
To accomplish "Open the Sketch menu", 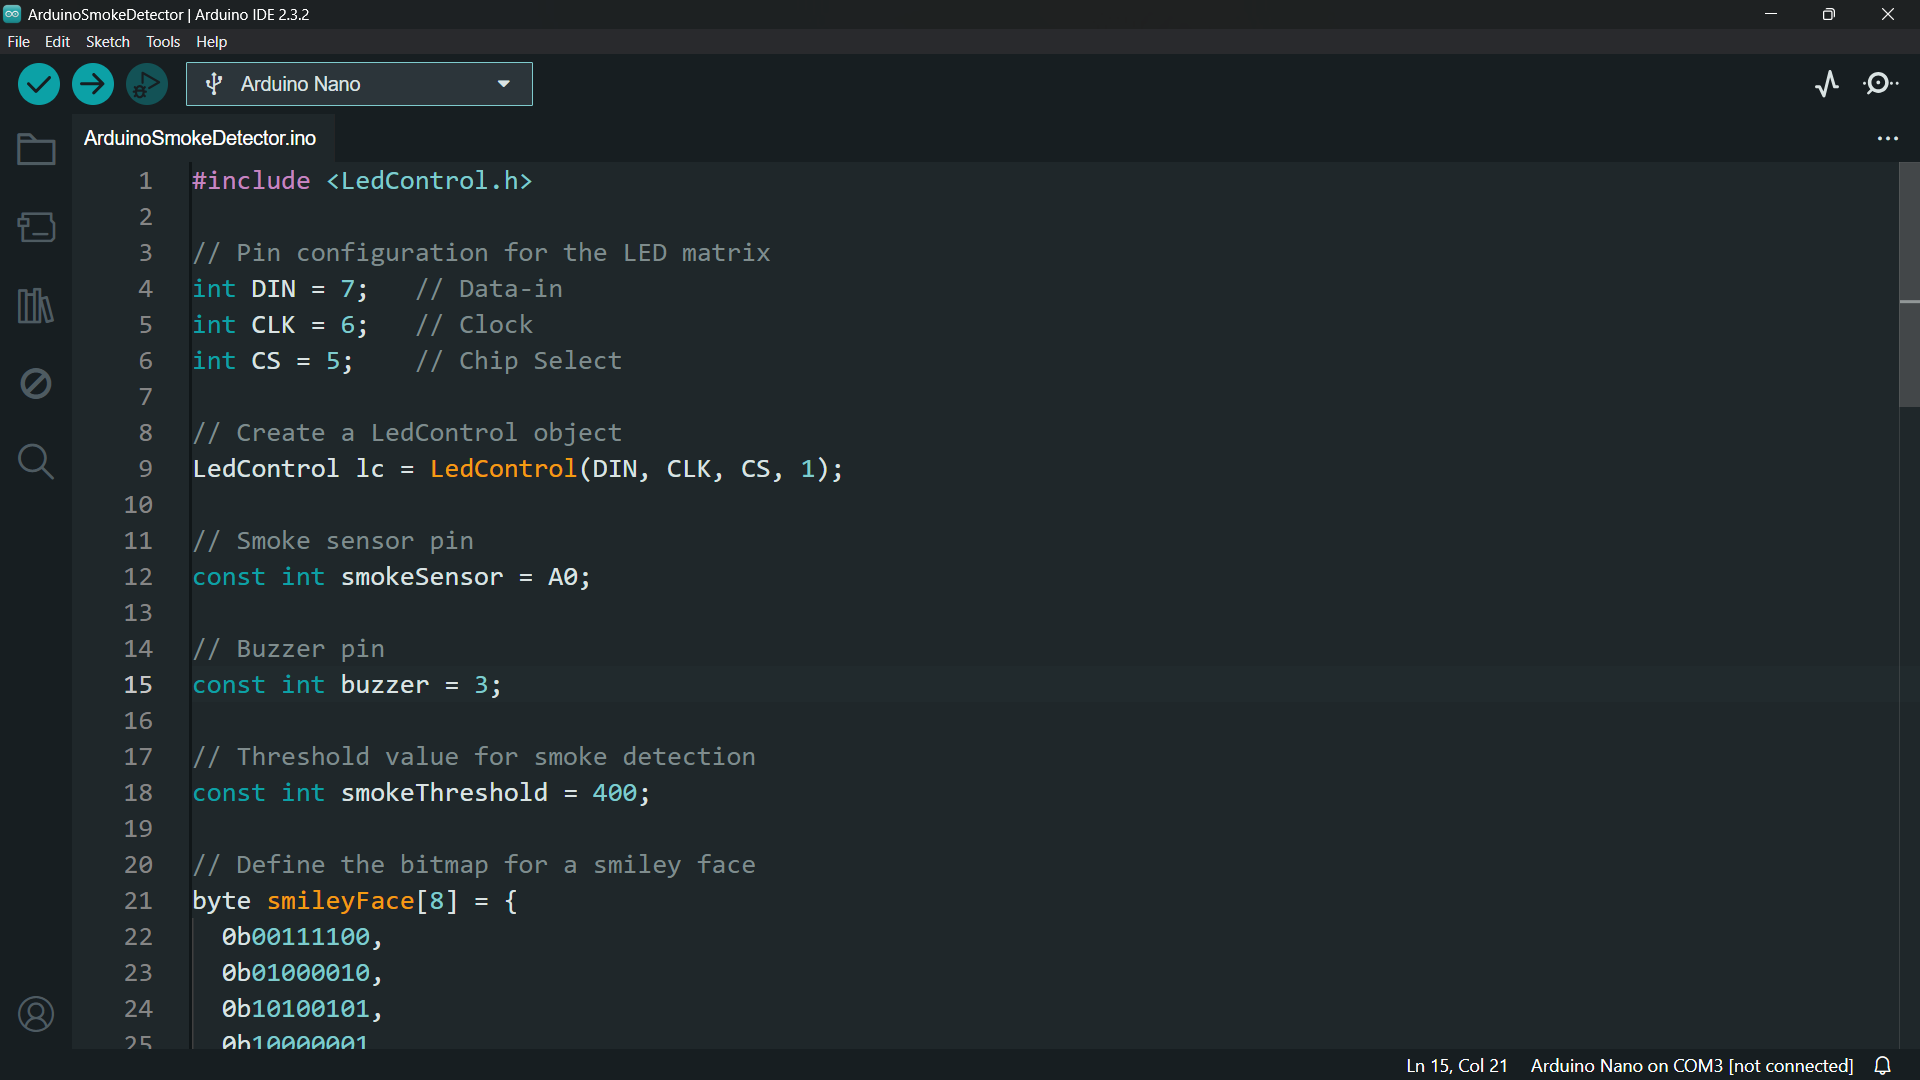I will [108, 42].
